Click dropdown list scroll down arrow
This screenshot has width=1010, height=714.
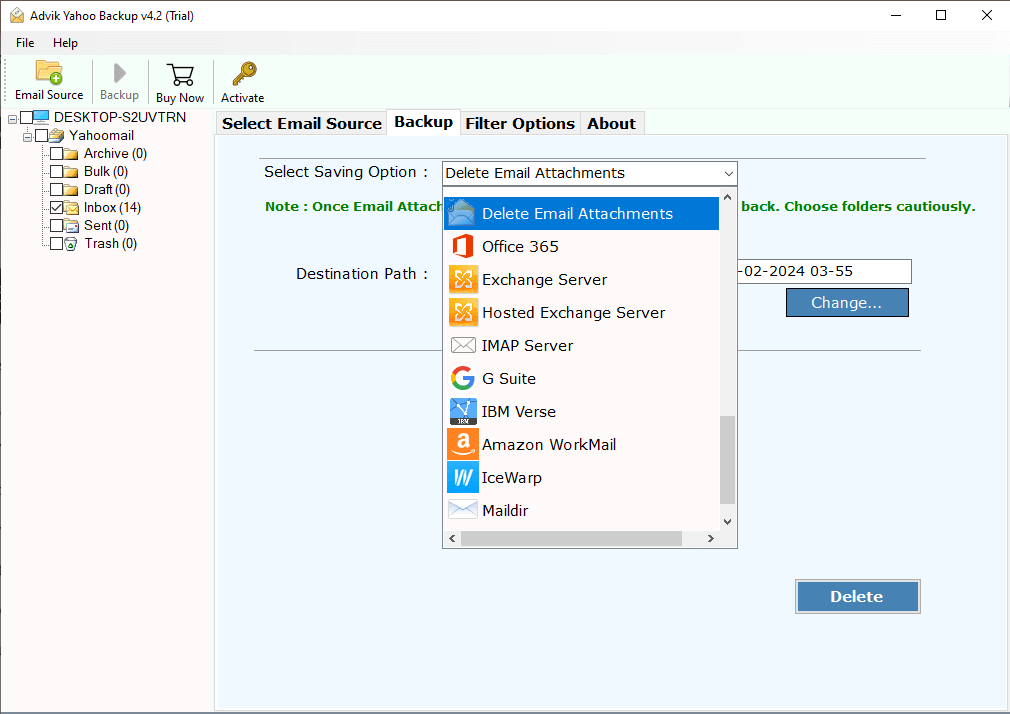click(727, 521)
